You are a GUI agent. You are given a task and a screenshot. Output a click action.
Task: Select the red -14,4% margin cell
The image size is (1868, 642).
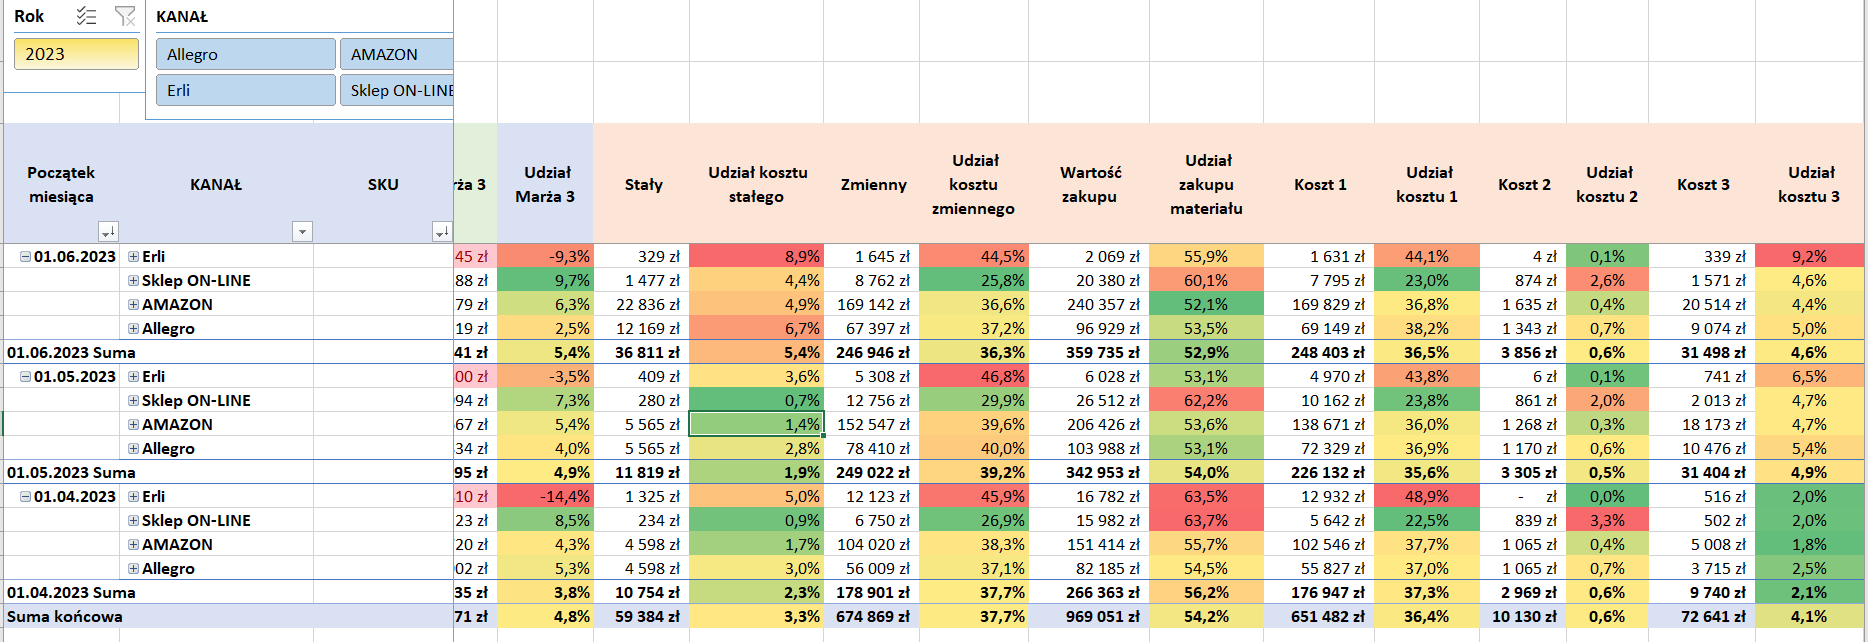pyautogui.click(x=545, y=497)
